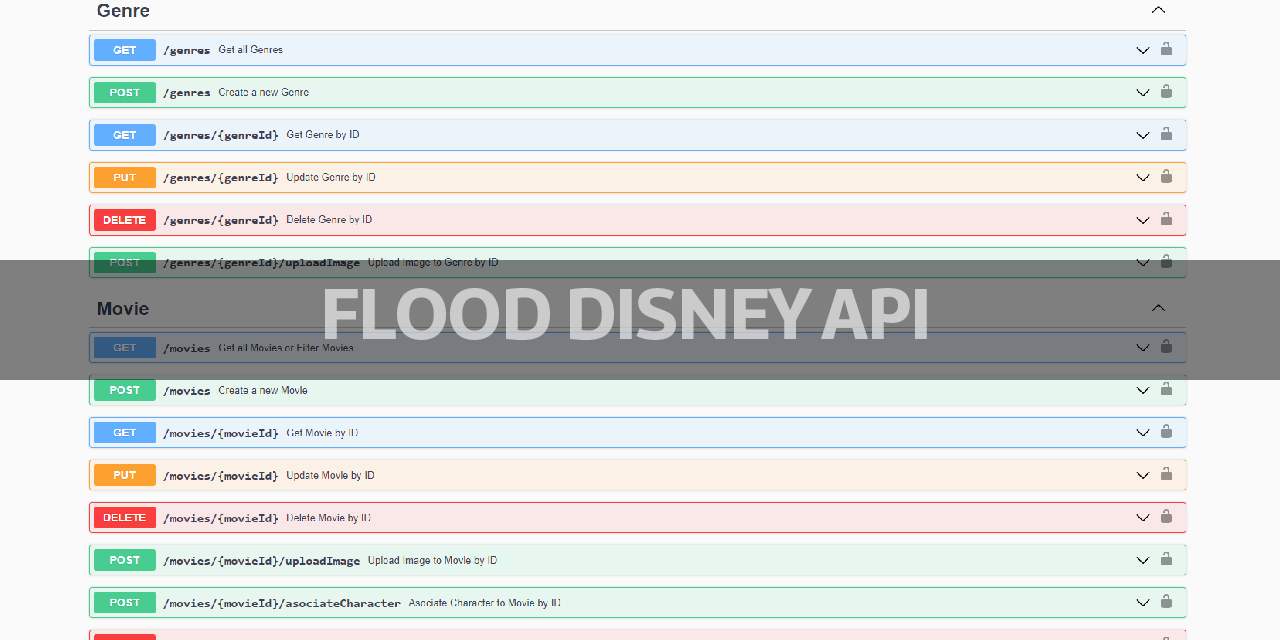Expand GET /movies/{movieId} Get Movie by ID
This screenshot has height=640, width=1280.
pos(1142,432)
